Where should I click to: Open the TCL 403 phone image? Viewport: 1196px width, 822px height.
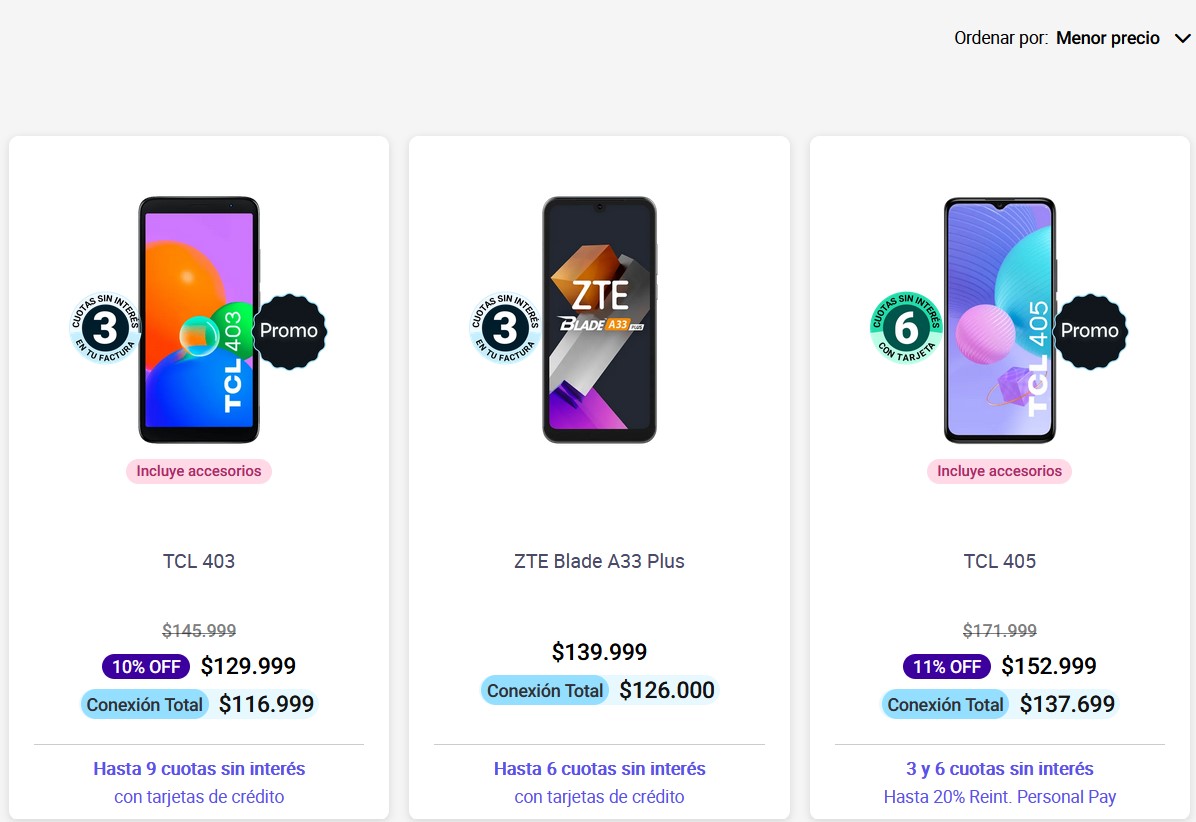click(x=199, y=320)
